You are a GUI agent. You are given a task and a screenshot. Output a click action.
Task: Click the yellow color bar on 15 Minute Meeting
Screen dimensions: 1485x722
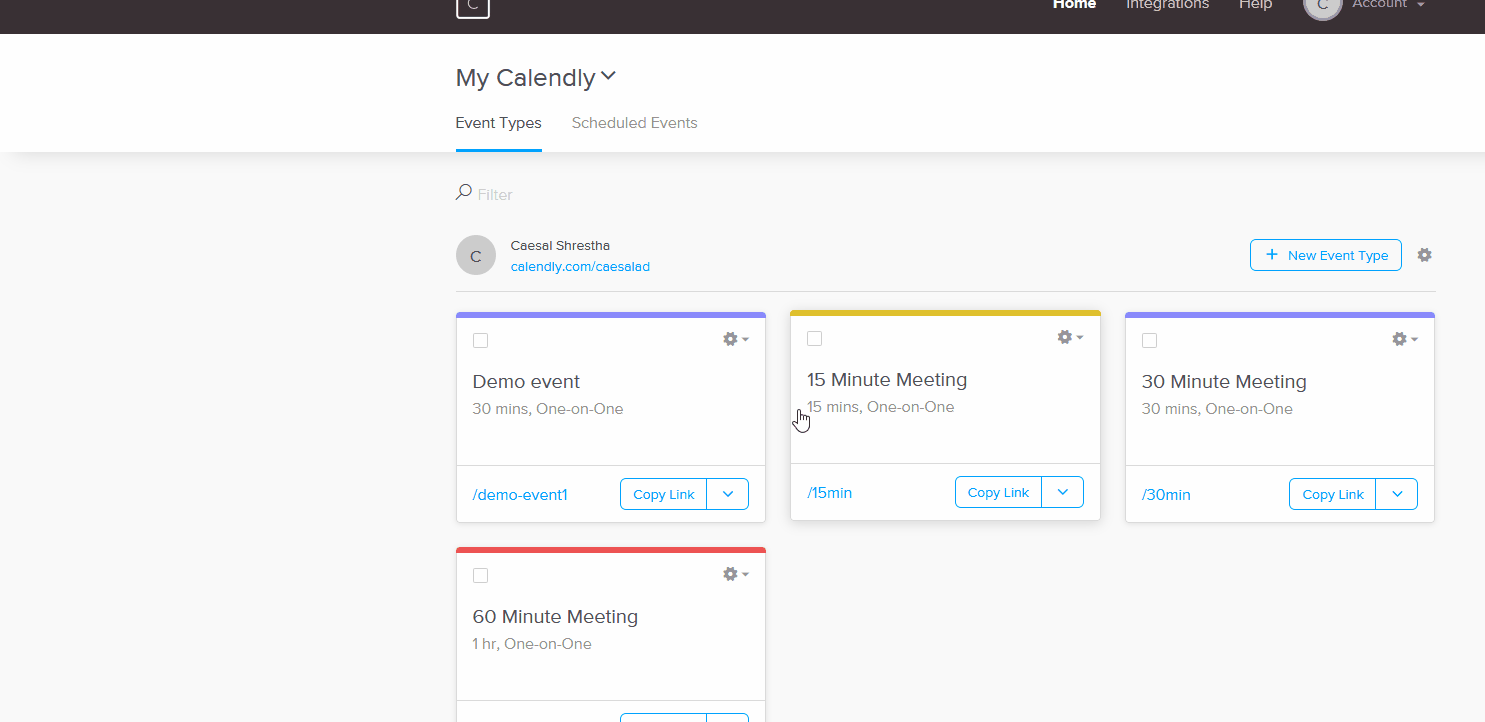(x=945, y=313)
